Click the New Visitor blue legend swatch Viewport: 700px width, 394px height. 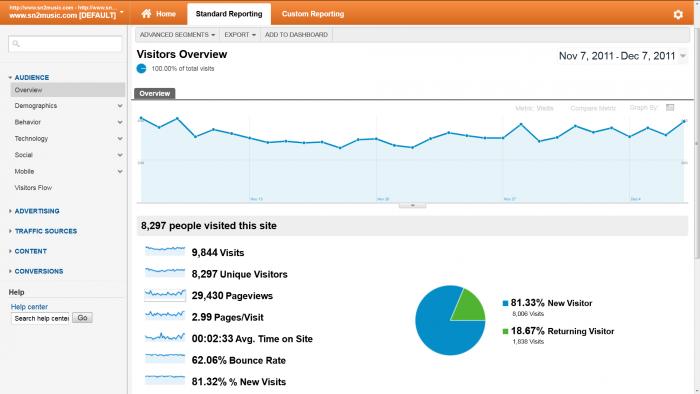point(505,303)
